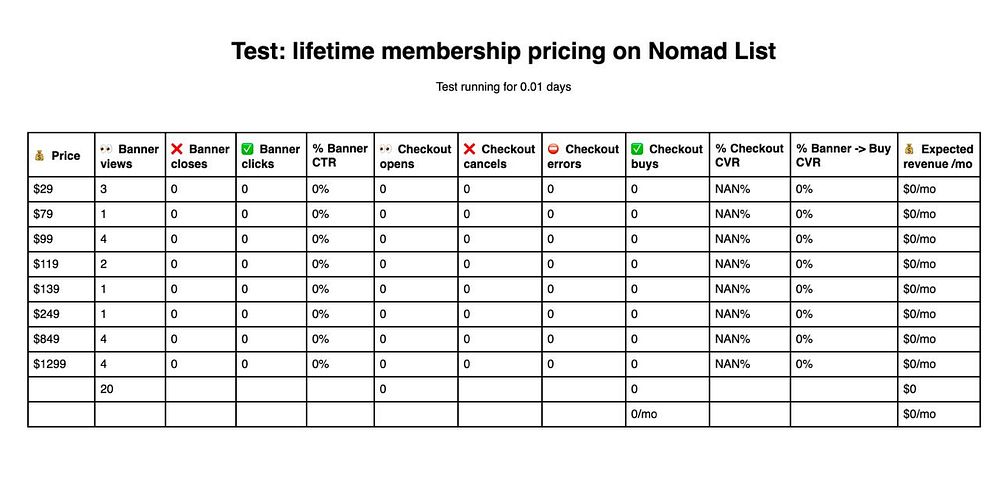Click the green checkmark in Checkout buys header
Viewport: 1000px width, 477px height.
click(x=638, y=149)
